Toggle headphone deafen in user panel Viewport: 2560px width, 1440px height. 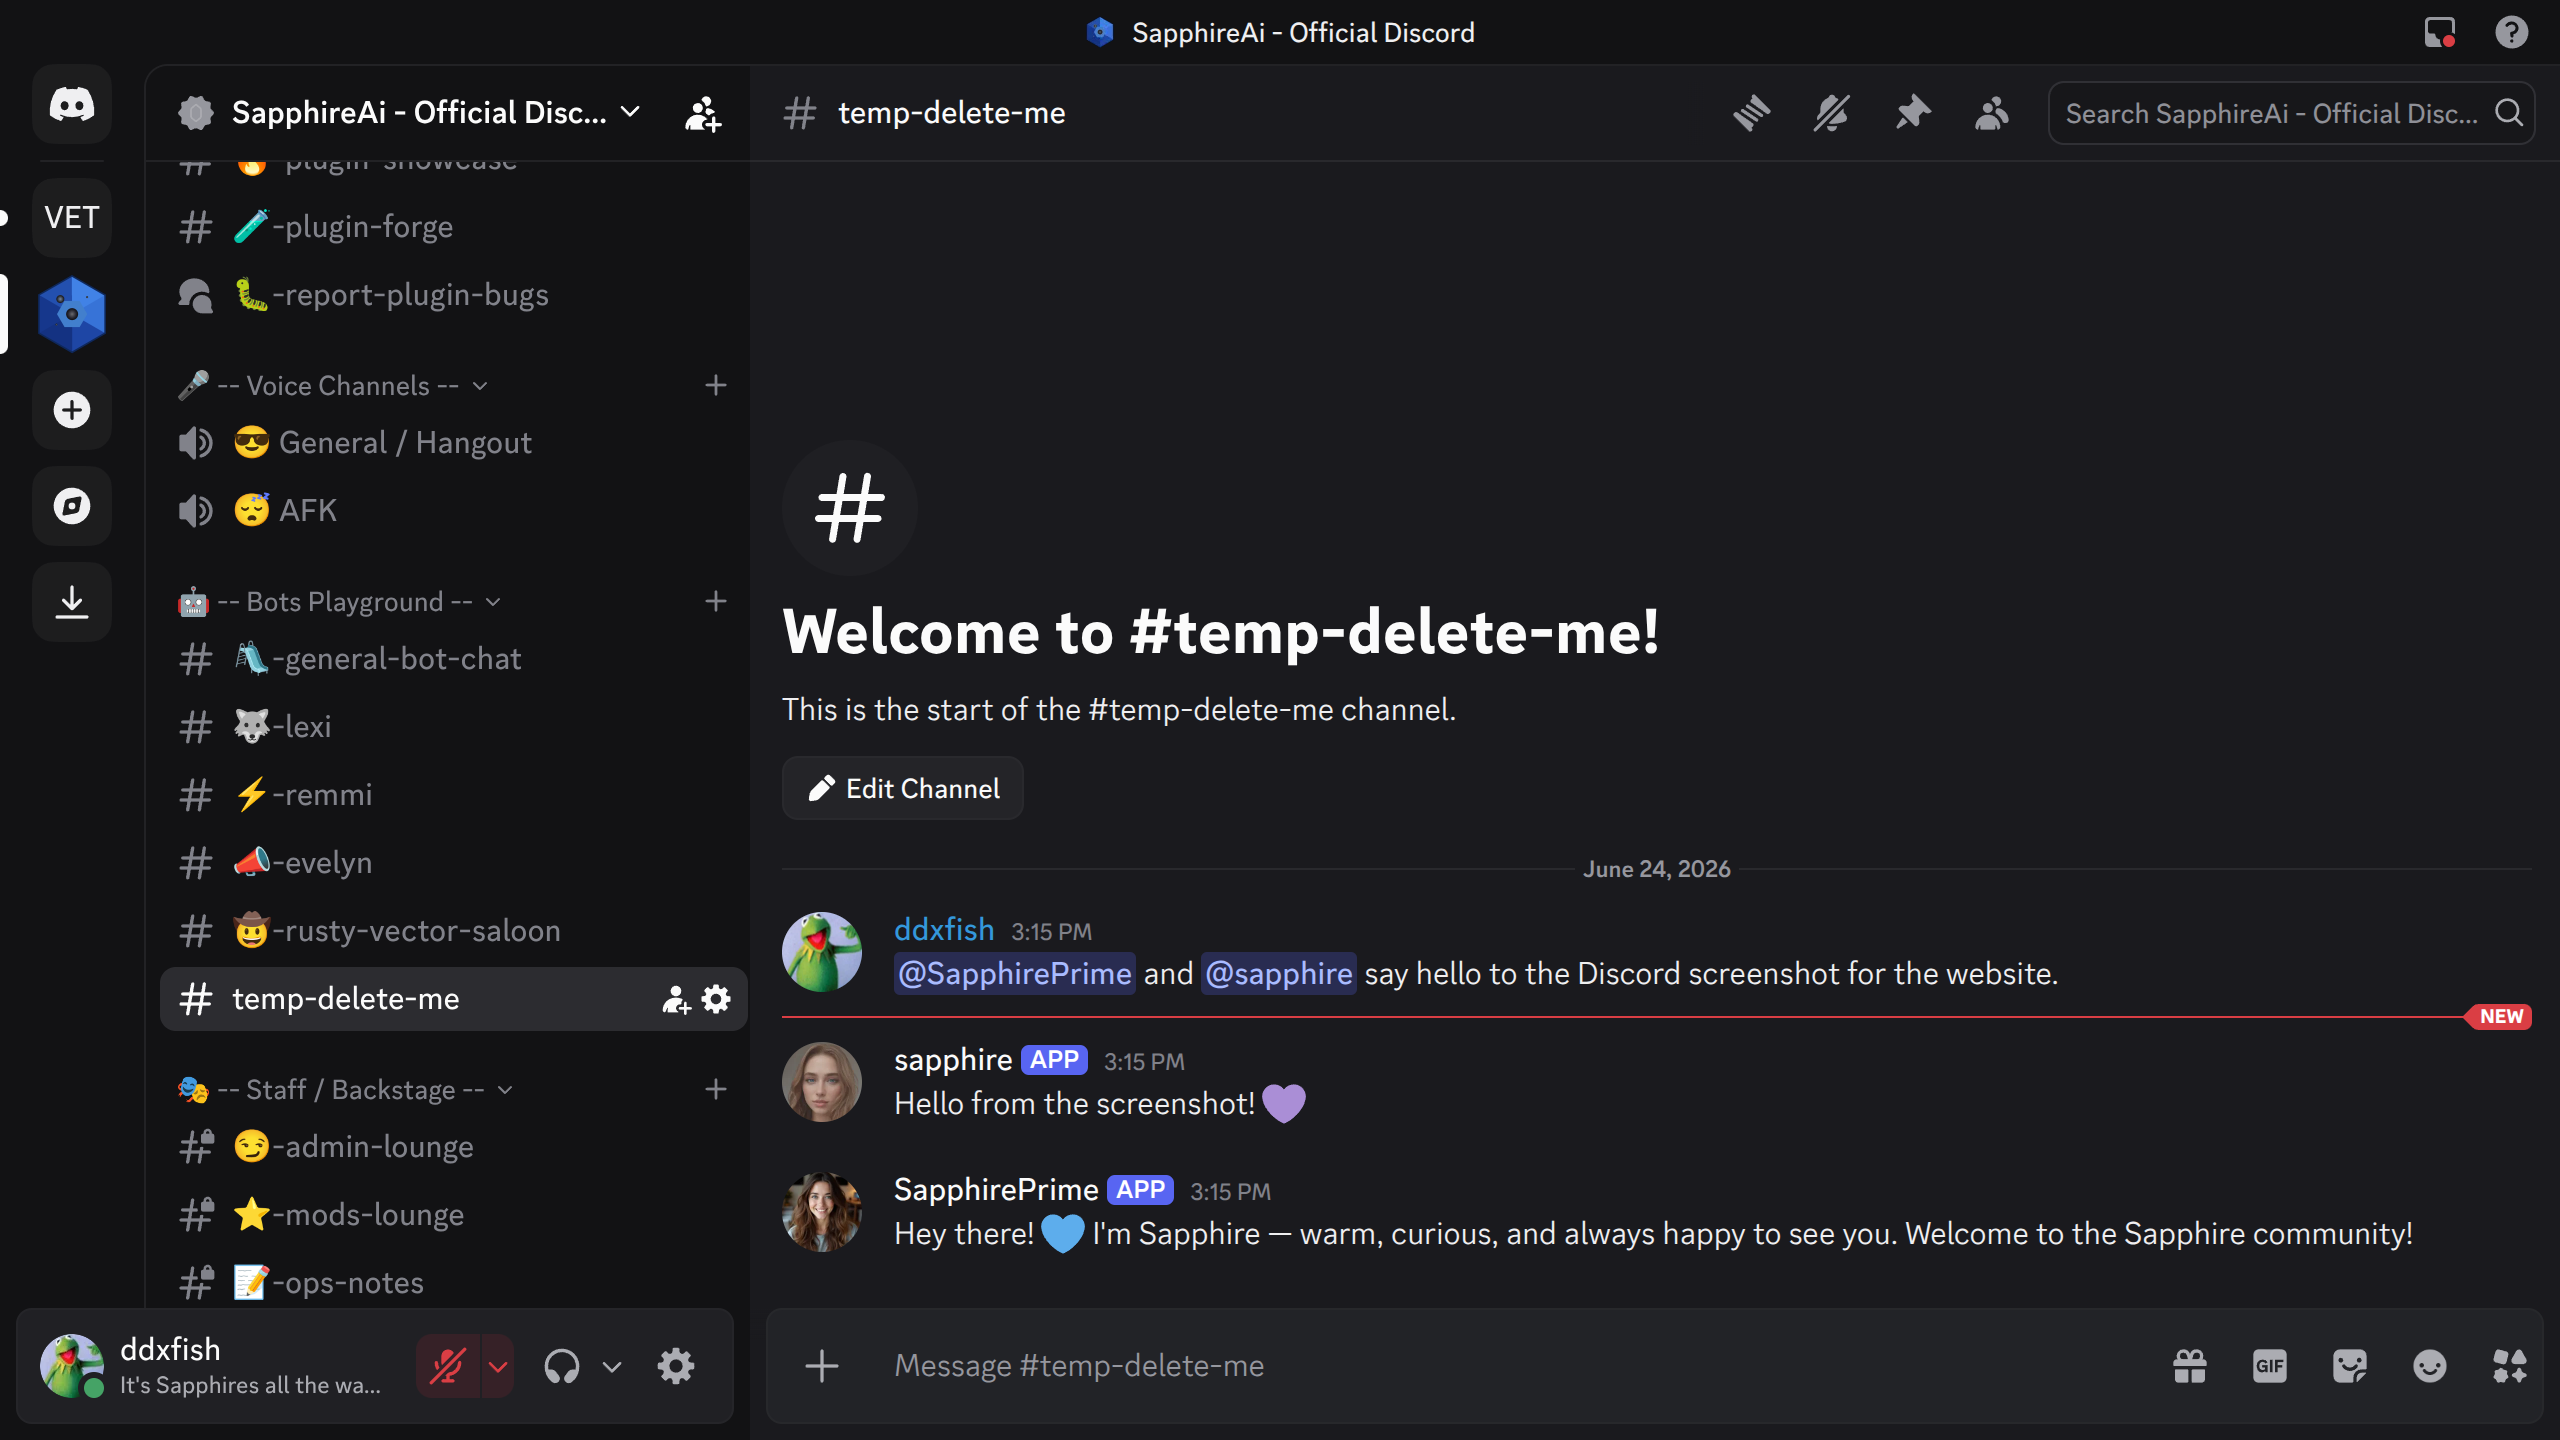pyautogui.click(x=562, y=1366)
